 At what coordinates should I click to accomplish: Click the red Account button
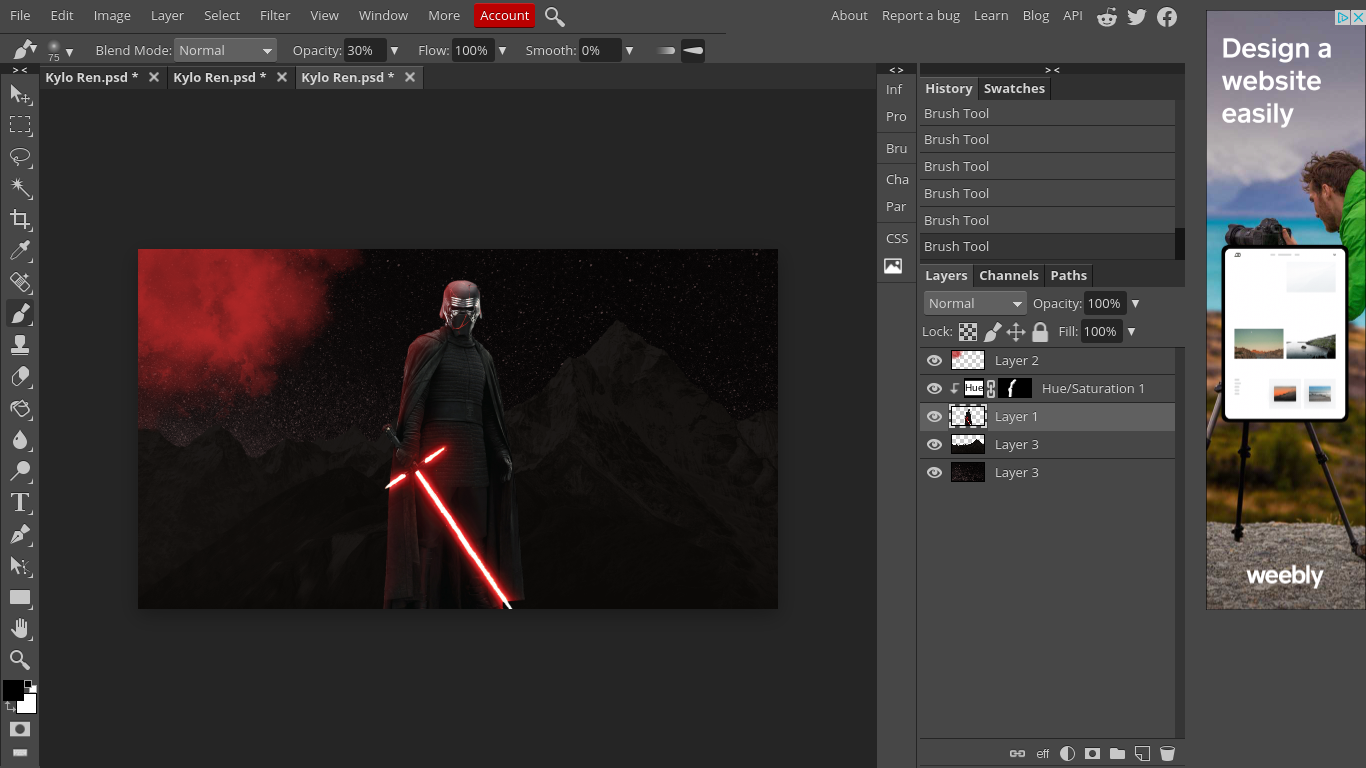[x=505, y=16]
